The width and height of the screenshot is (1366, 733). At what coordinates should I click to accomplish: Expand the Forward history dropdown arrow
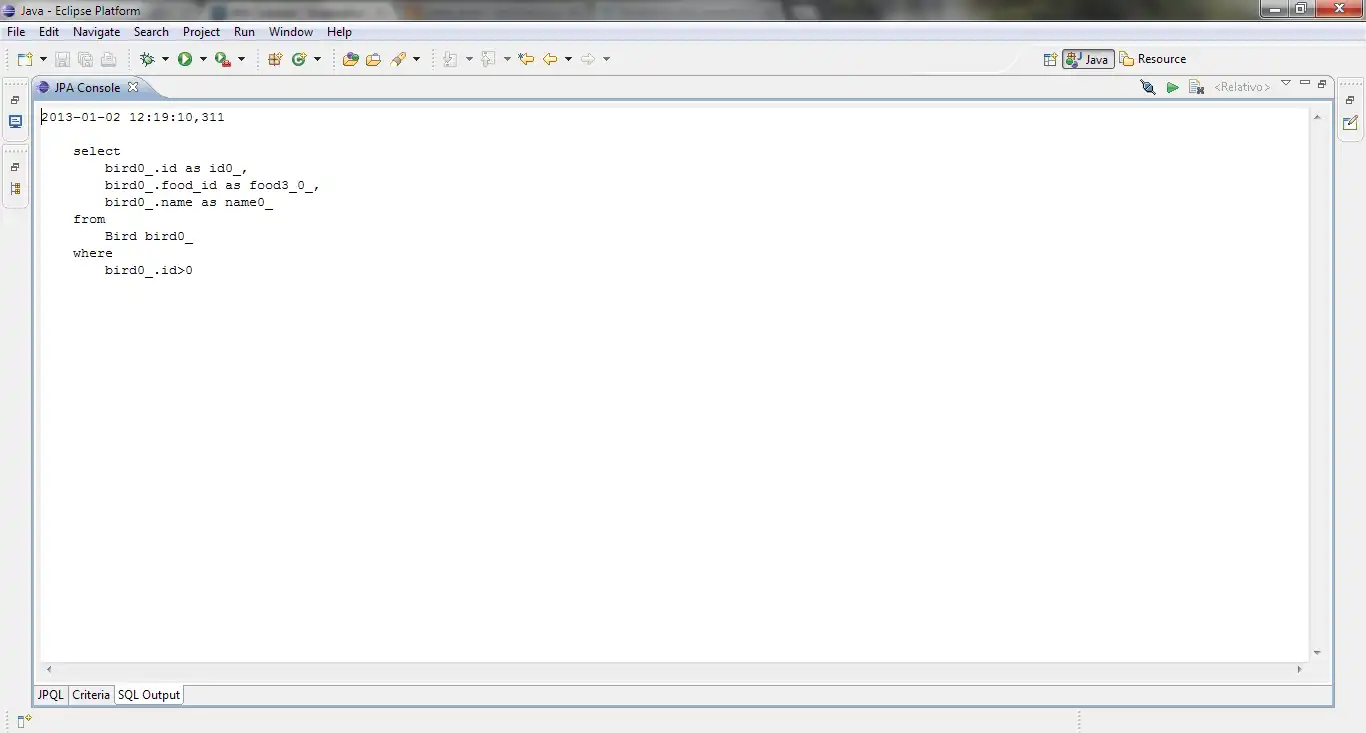[x=606, y=59]
